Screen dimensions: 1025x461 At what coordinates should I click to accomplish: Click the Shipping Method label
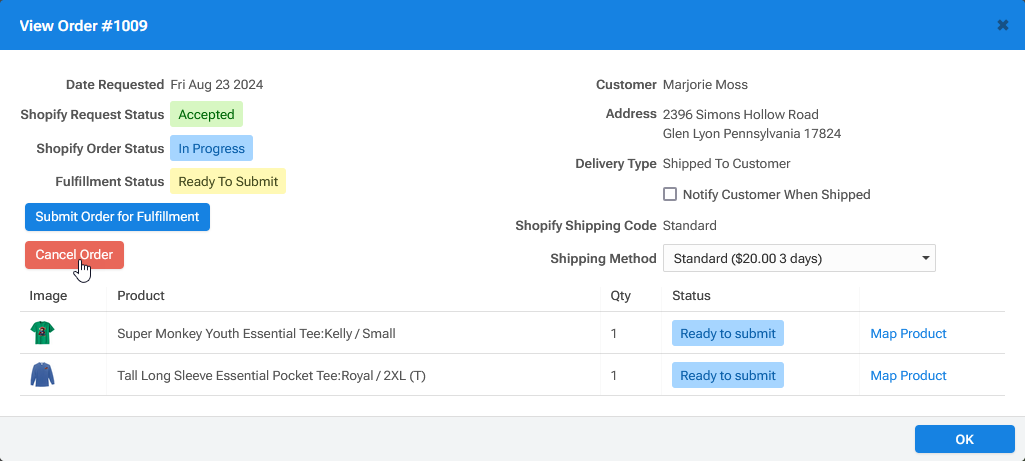[603, 258]
